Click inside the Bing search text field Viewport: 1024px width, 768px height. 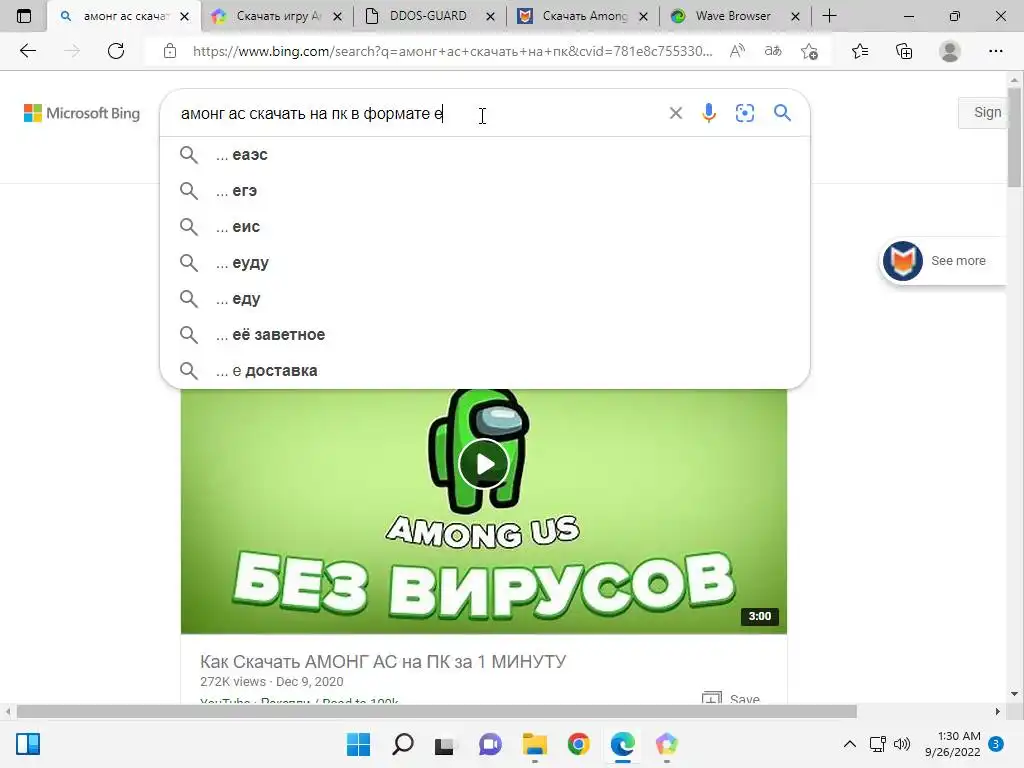pyautogui.click(x=418, y=113)
